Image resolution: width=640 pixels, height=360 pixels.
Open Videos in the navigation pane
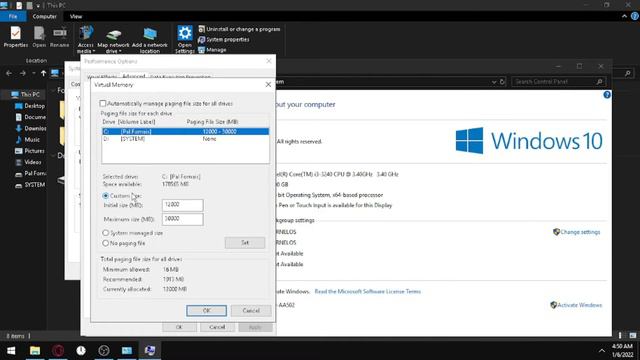[28, 162]
